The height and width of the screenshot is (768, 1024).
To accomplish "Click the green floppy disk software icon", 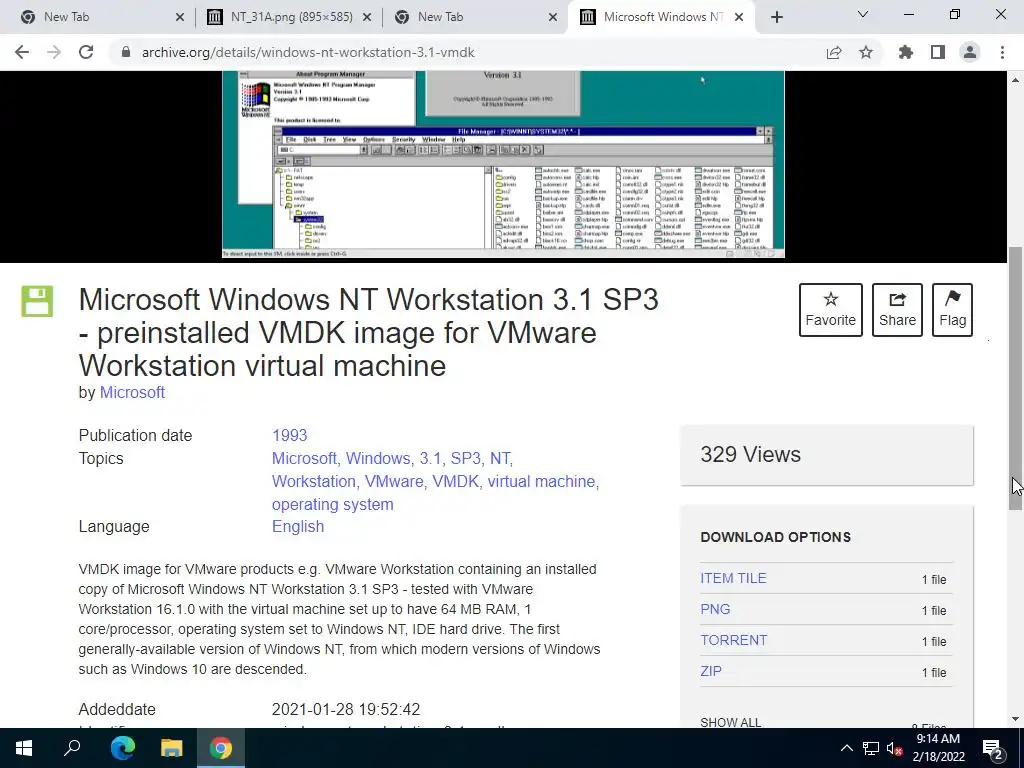I will click(x=37, y=301).
